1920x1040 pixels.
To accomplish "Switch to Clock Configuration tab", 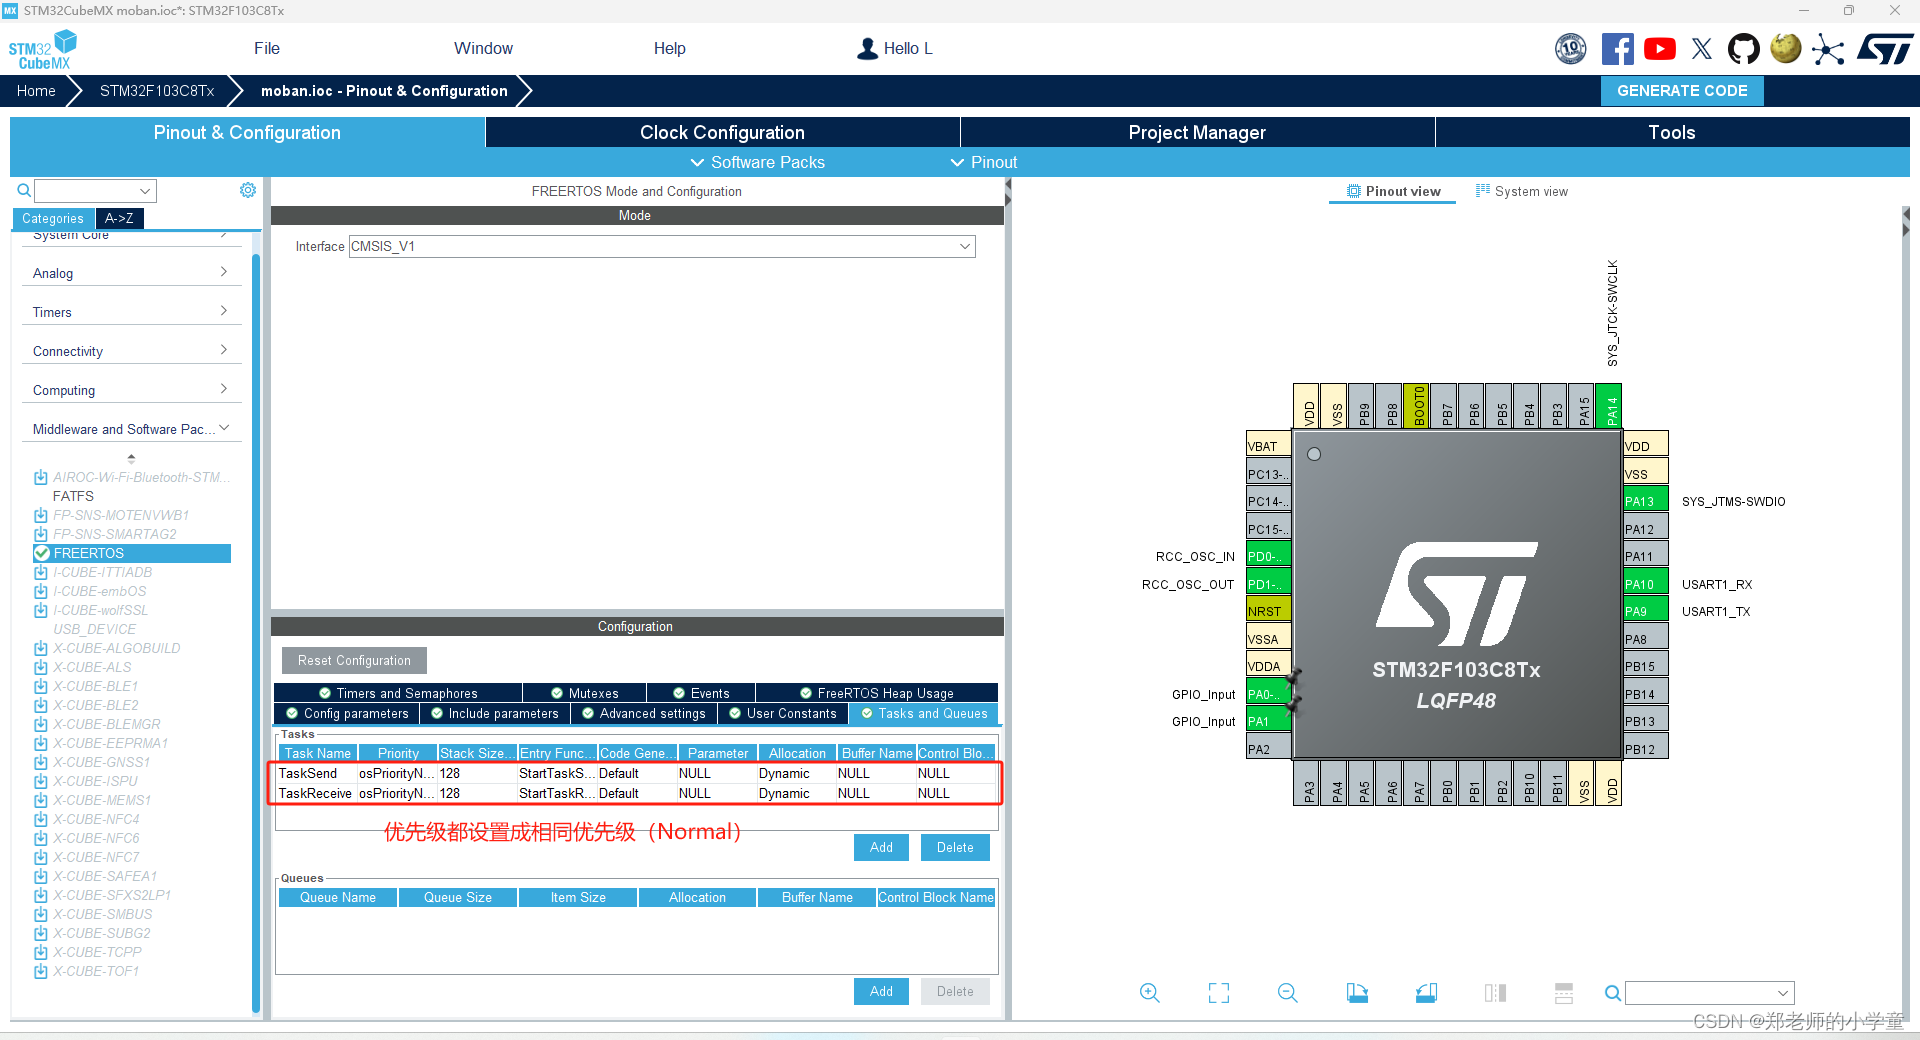I will click(x=722, y=133).
